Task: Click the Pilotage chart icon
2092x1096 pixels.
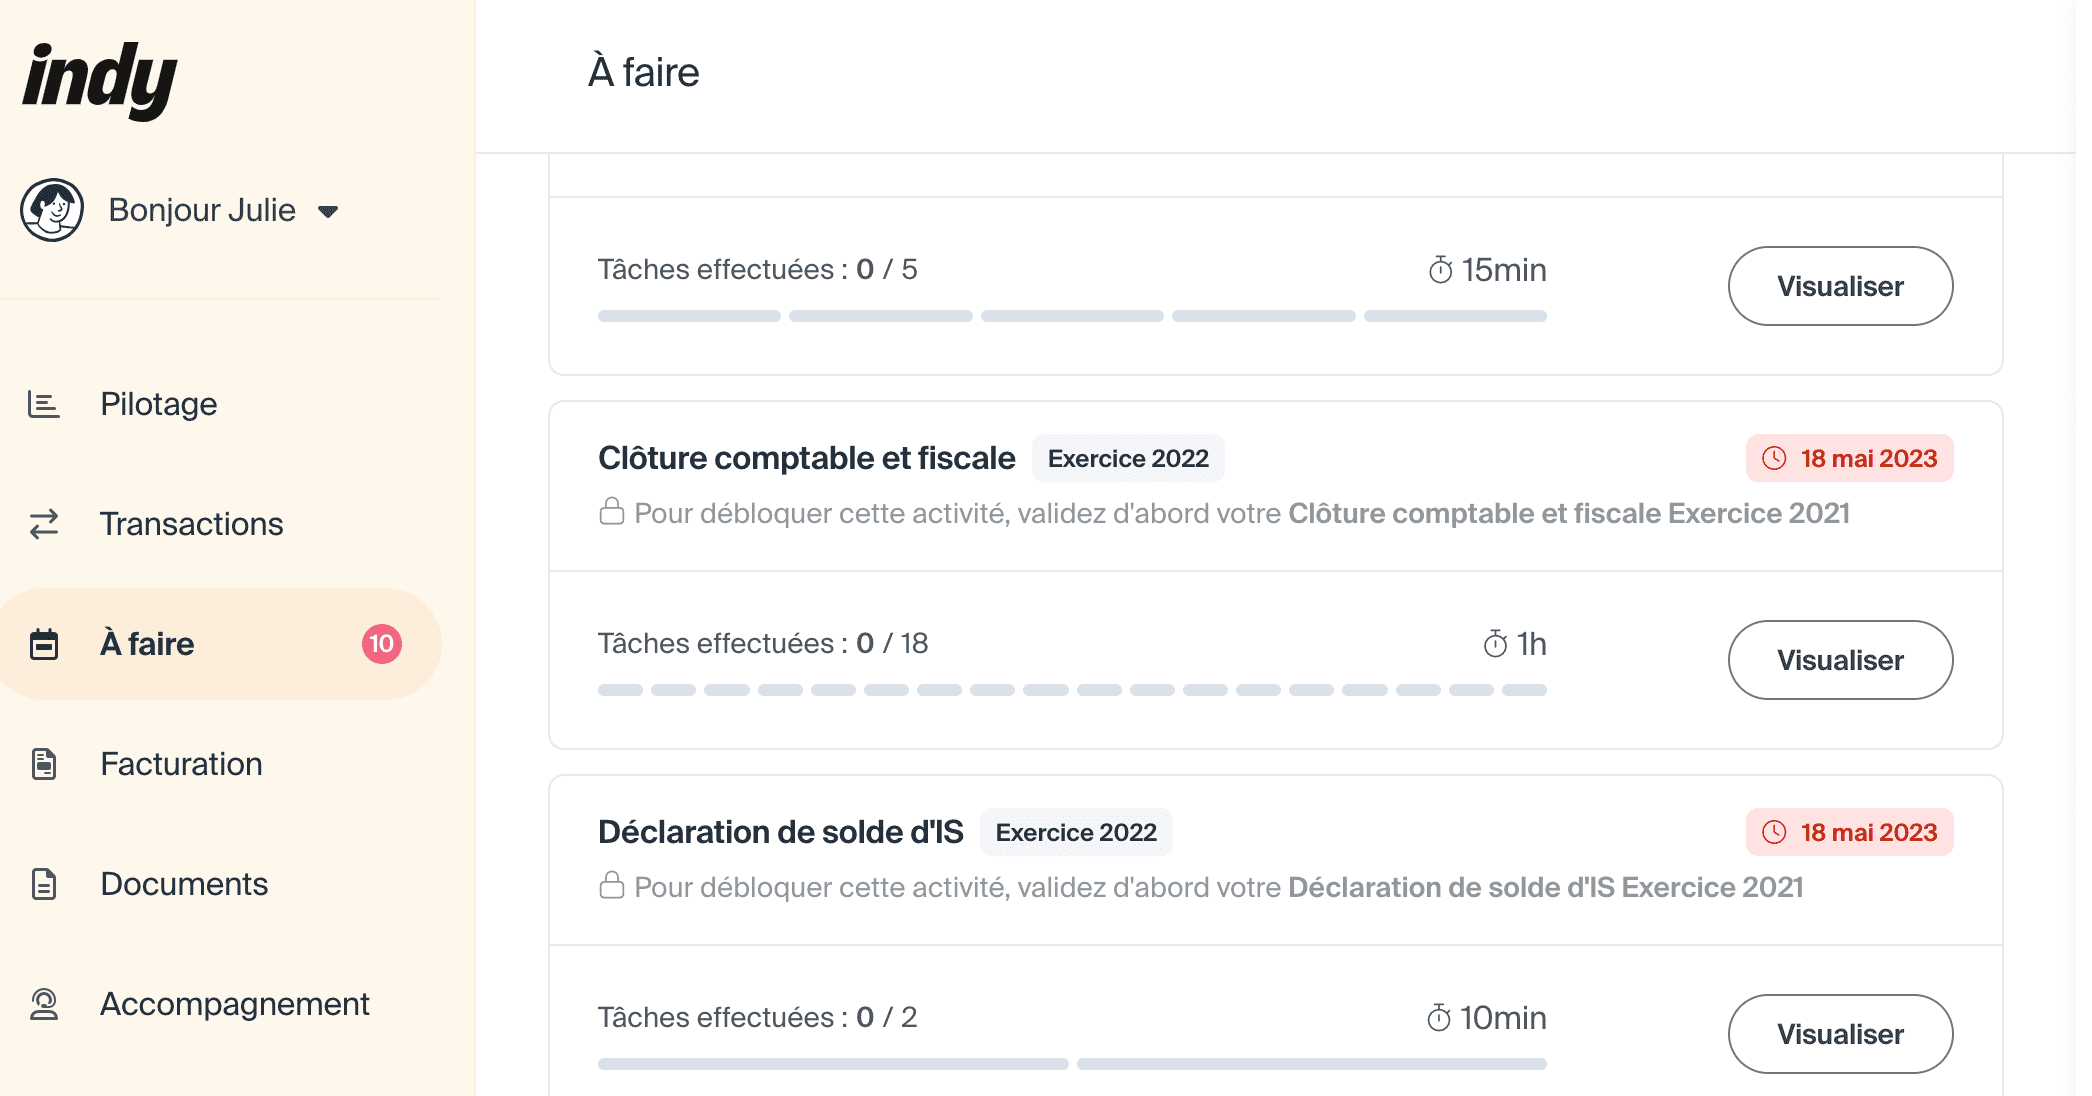Action: 44,404
